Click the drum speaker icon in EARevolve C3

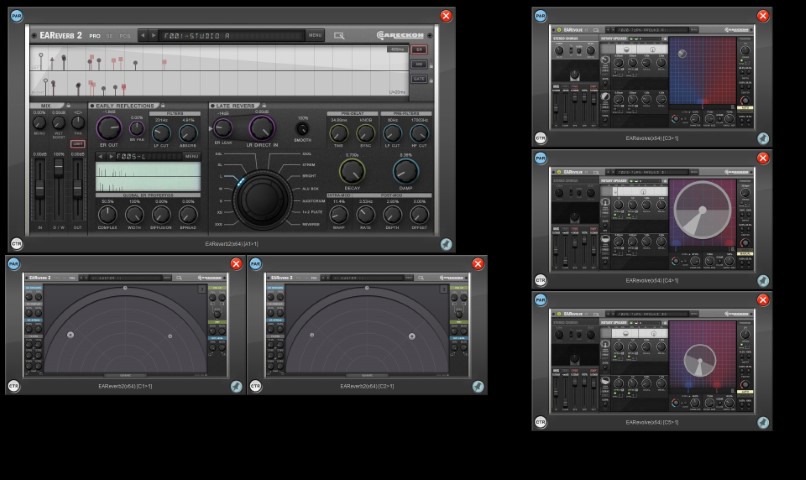tap(605, 96)
